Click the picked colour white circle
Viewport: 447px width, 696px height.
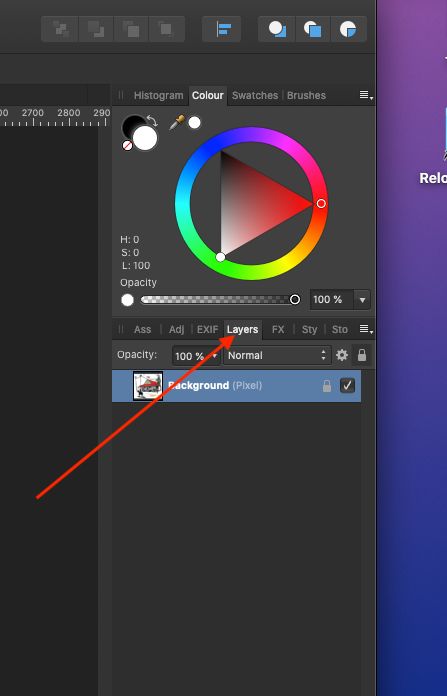point(194,123)
